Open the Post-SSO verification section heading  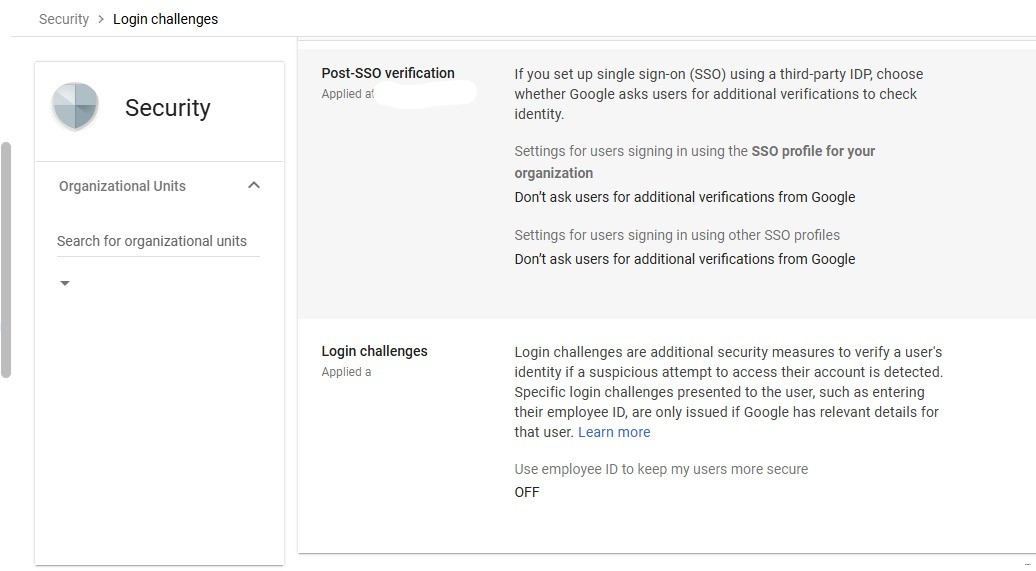tap(388, 73)
